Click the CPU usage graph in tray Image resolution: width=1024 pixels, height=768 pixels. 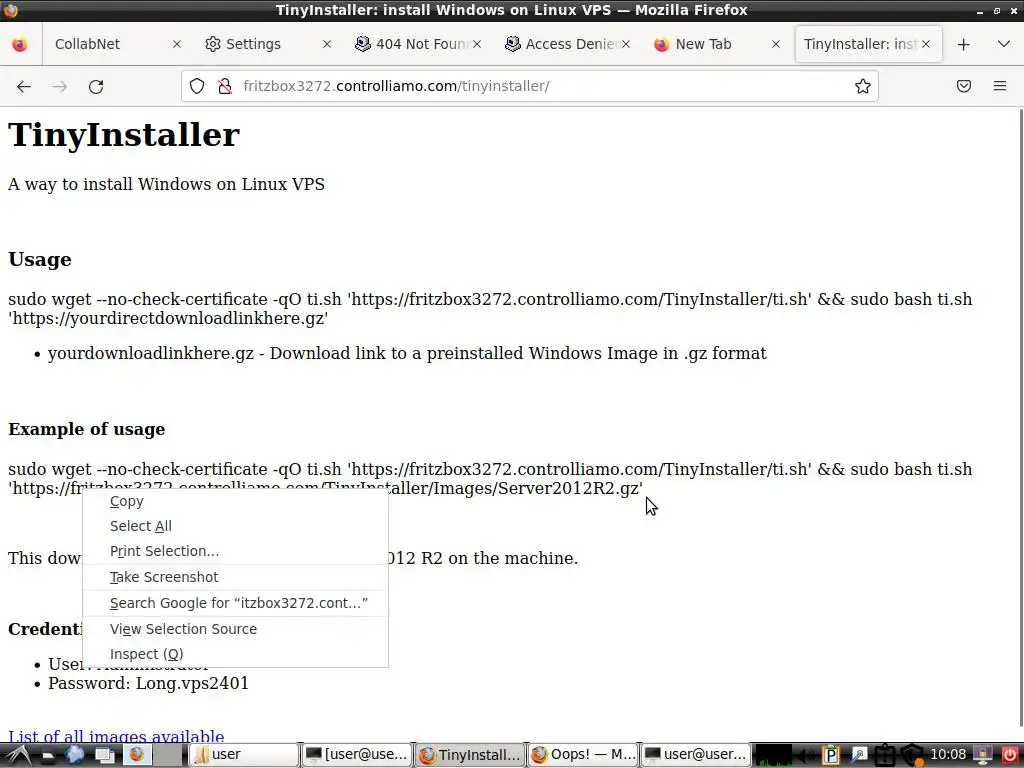coord(773,755)
